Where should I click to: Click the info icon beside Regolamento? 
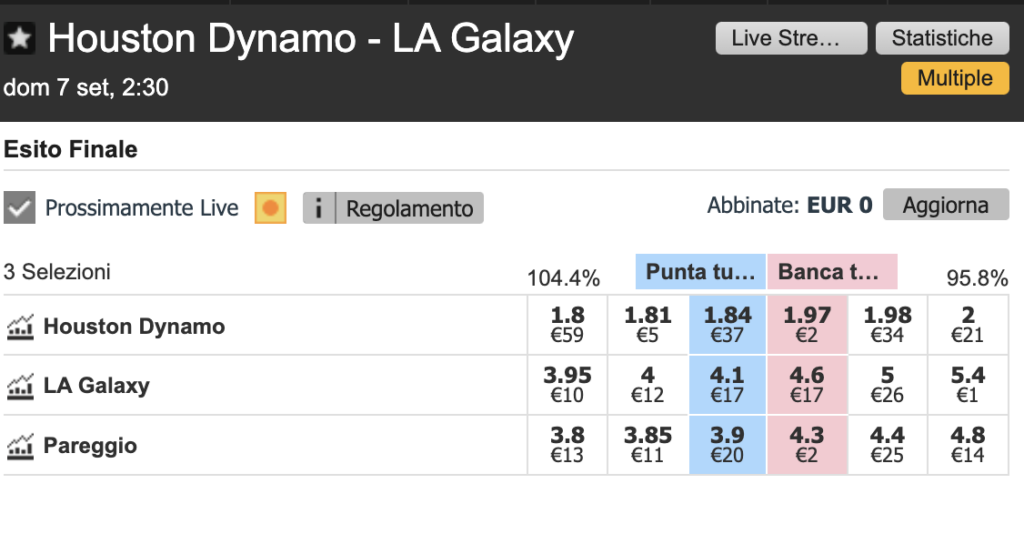click(x=319, y=208)
